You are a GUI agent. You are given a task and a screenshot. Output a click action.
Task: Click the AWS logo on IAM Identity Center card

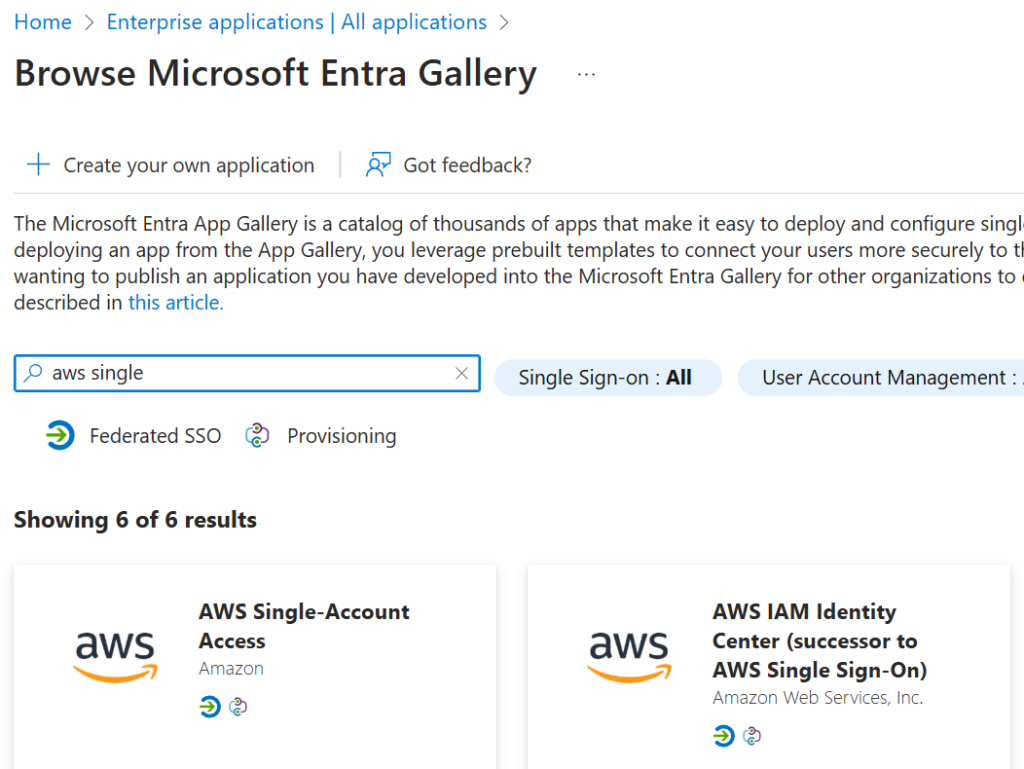(x=629, y=657)
